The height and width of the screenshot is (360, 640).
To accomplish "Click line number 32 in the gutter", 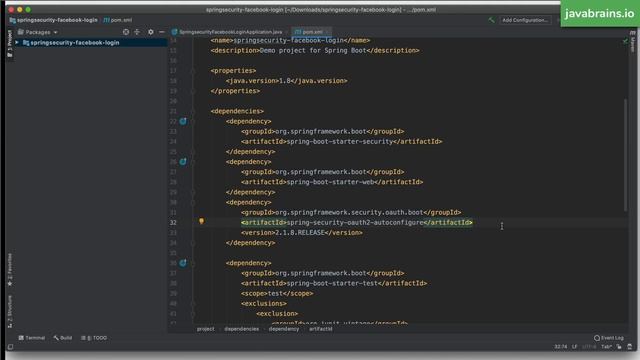I will 173,223.
